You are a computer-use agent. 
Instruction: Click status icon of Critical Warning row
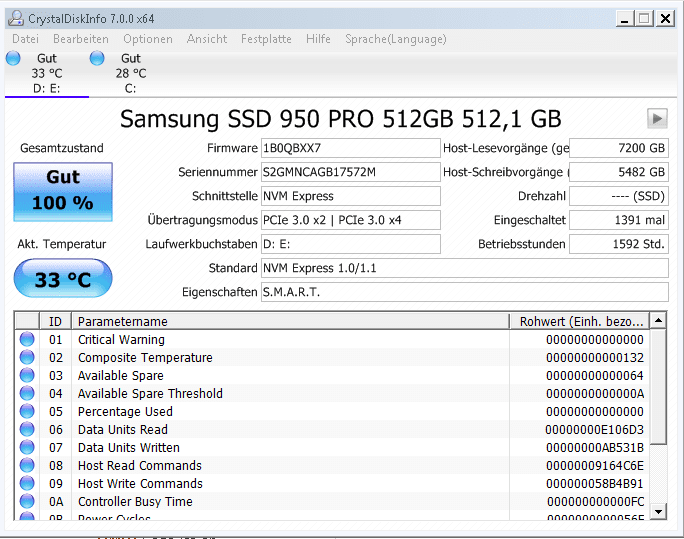(x=27, y=339)
